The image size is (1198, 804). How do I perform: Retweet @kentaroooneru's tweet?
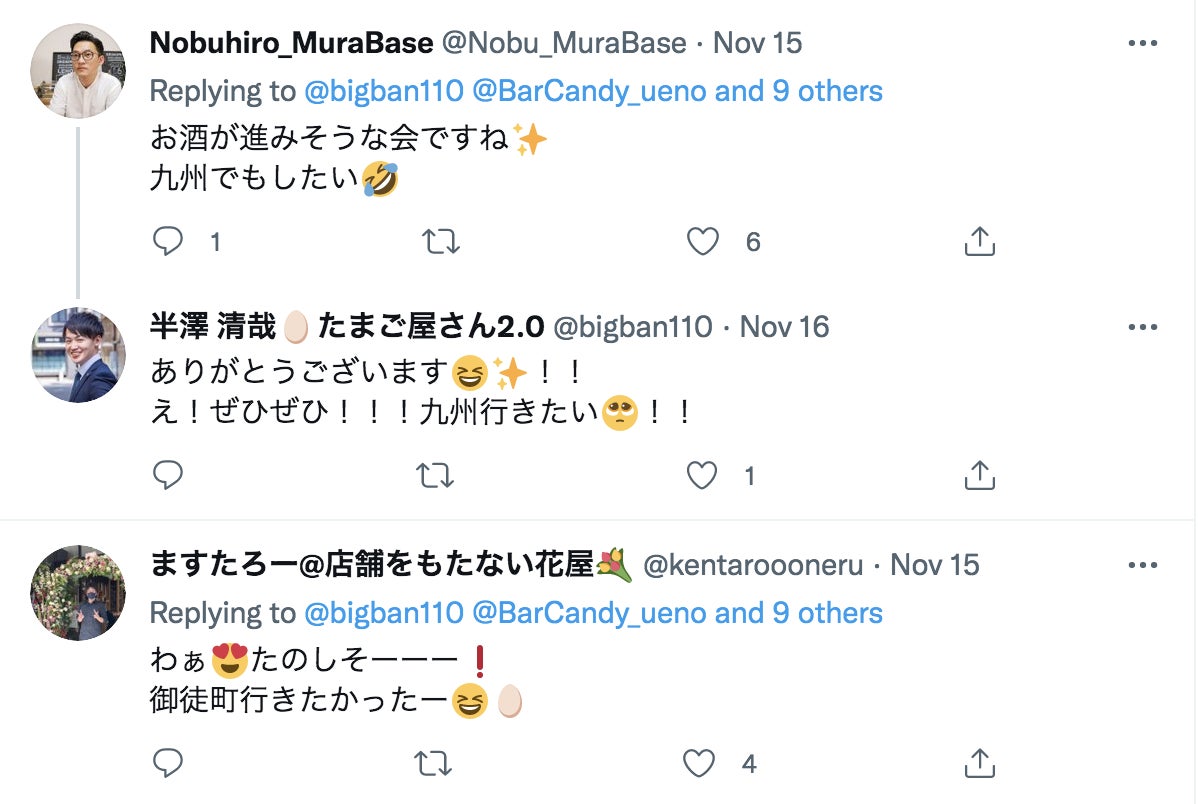point(435,764)
